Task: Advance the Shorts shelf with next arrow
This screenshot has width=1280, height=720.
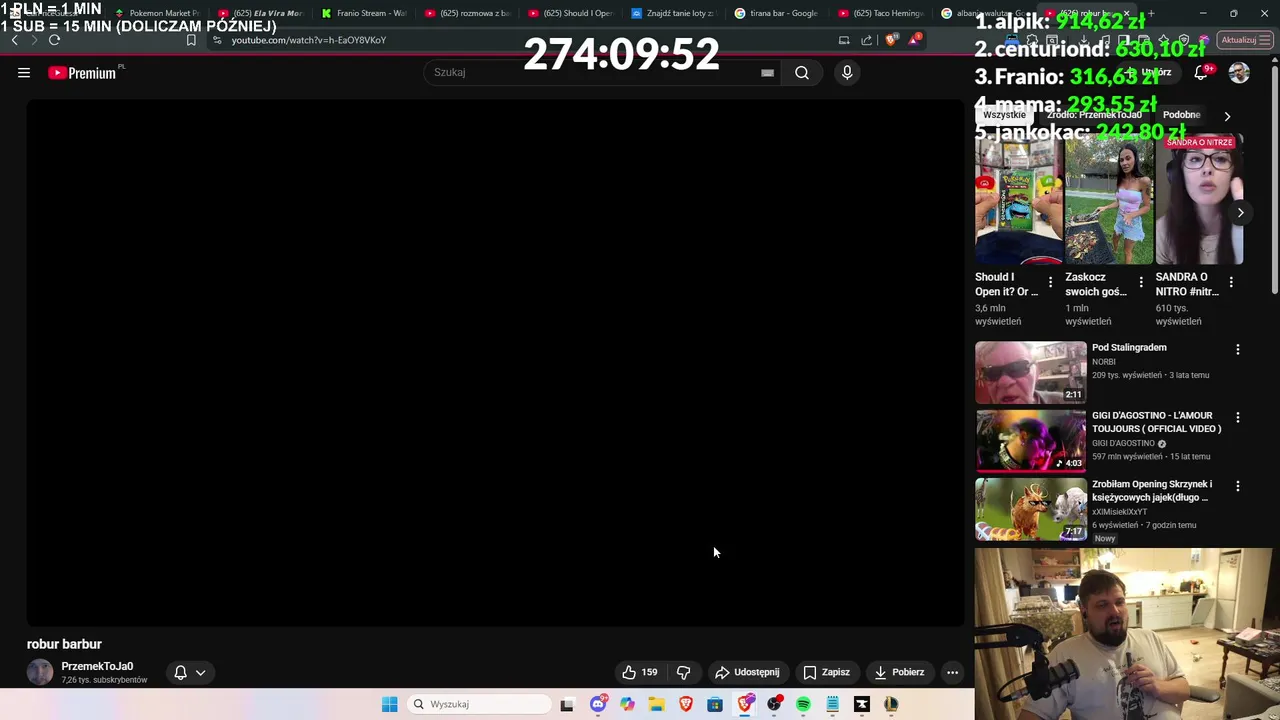Action: (x=1240, y=212)
